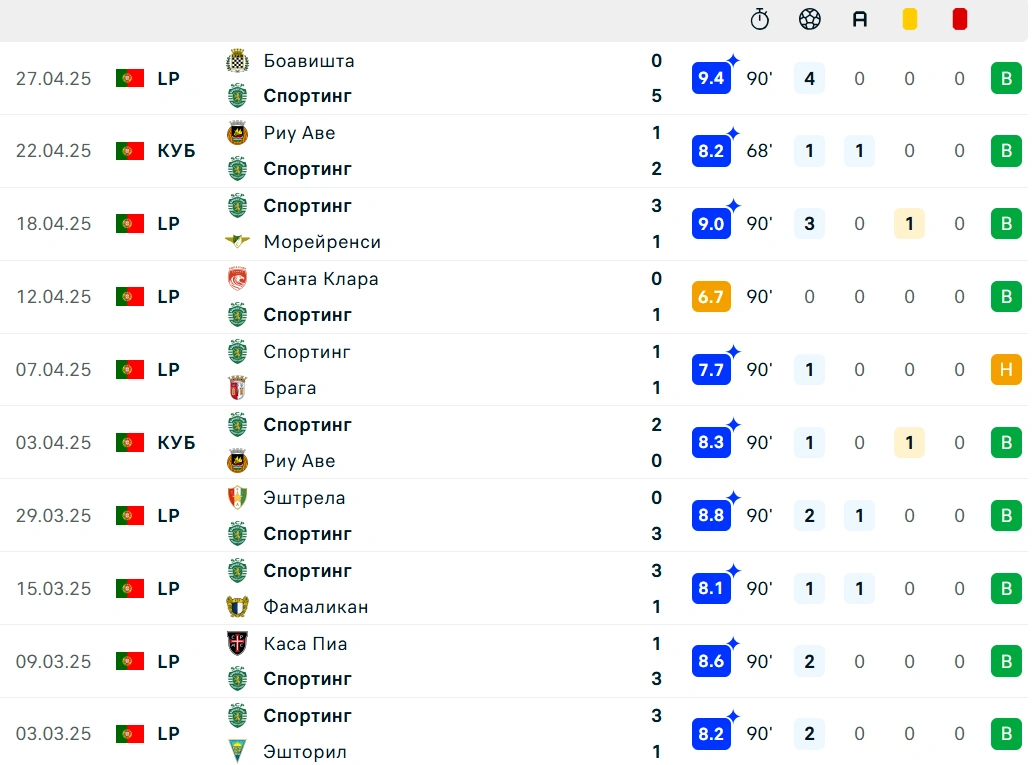1036x765 pixels.
Task: Open the 9.4 player rating badge
Action: click(x=712, y=78)
